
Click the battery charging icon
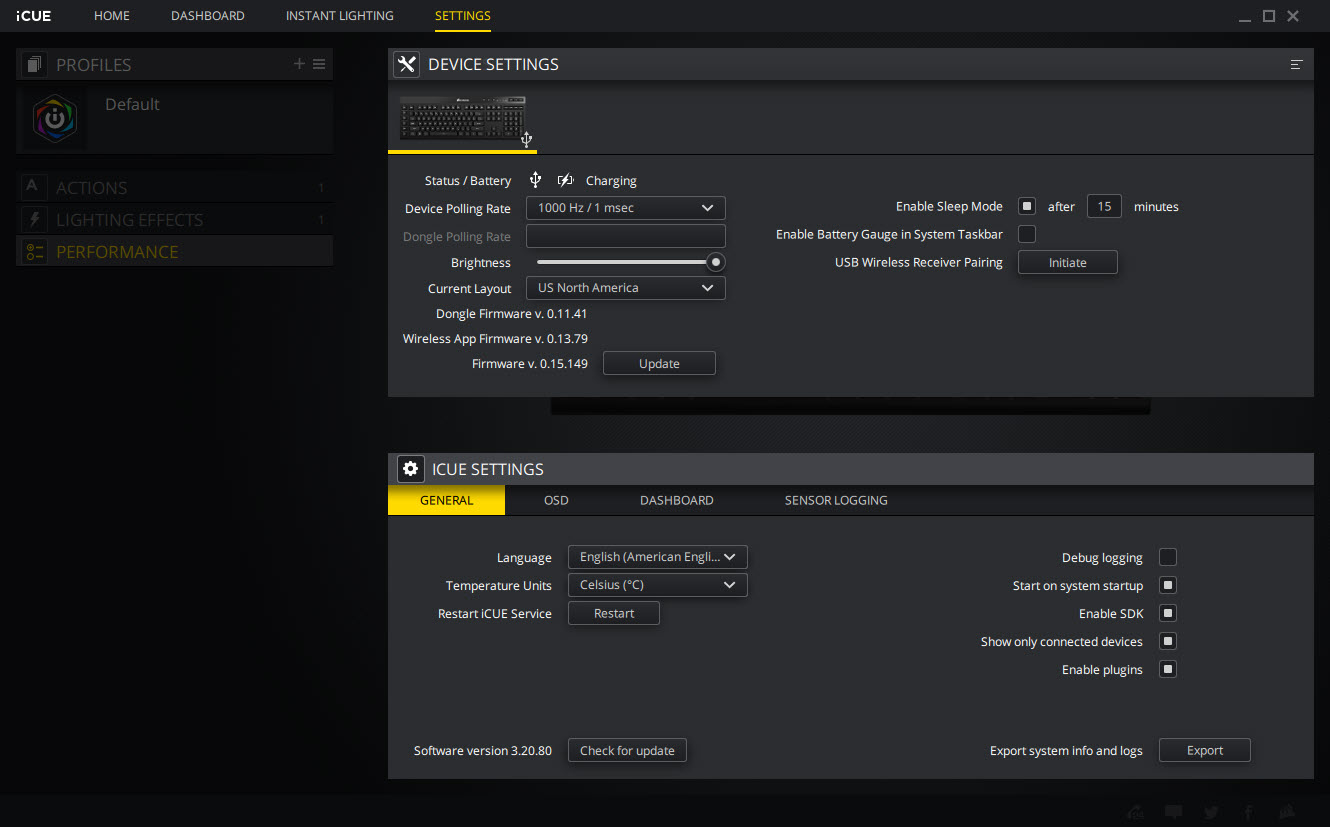565,180
